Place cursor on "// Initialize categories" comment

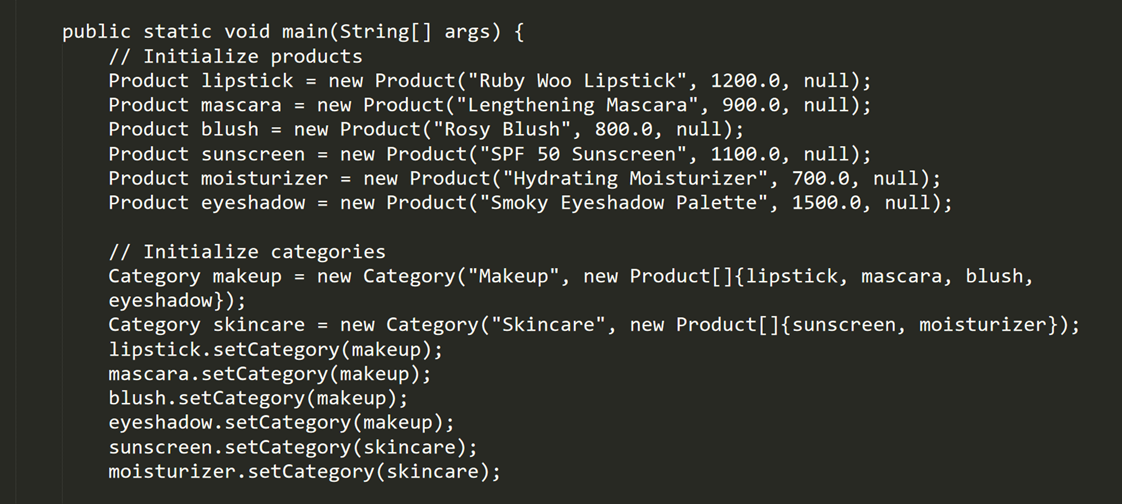(x=246, y=252)
